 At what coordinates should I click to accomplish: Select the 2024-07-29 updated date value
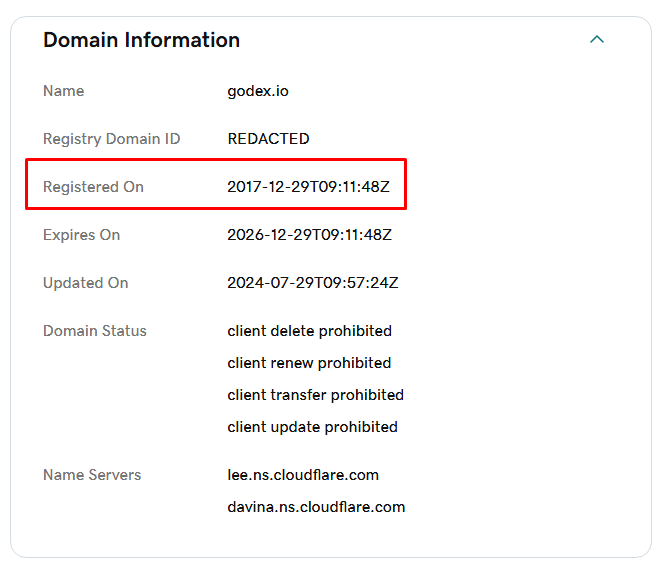click(x=313, y=283)
